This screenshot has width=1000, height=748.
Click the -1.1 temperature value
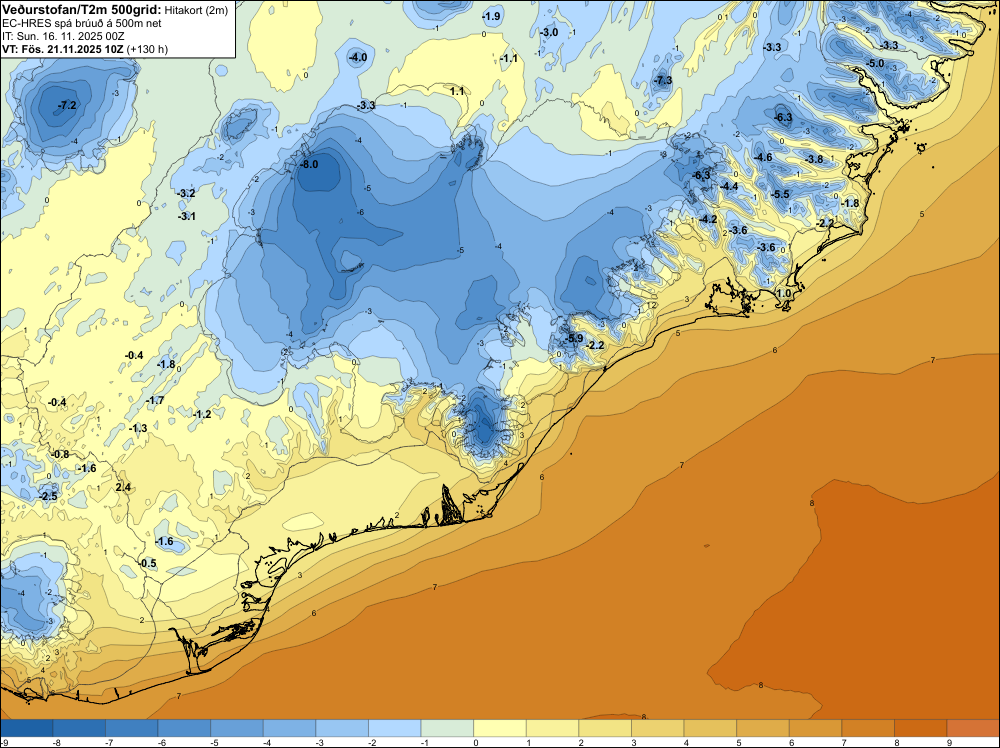(508, 59)
